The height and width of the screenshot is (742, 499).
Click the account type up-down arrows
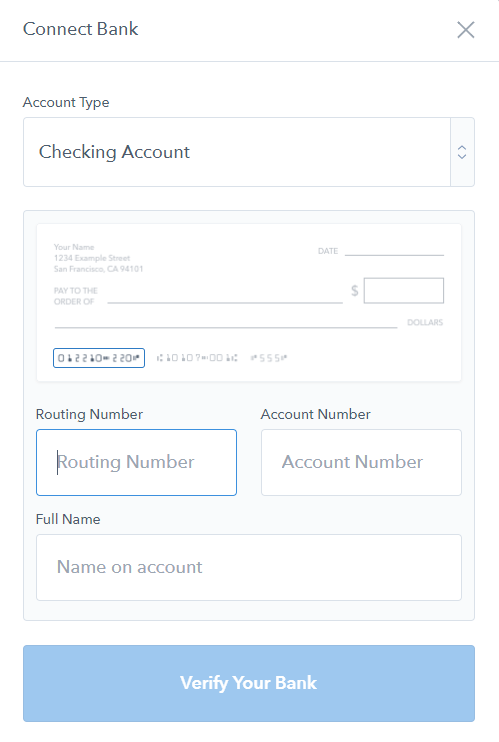[x=462, y=152]
